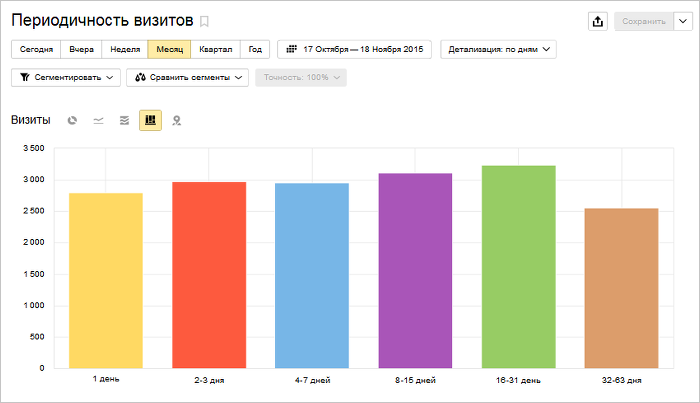Image resolution: width=700 pixels, height=403 pixels.
Task: Click the purple 8-15 дней bar
Action: [415, 270]
